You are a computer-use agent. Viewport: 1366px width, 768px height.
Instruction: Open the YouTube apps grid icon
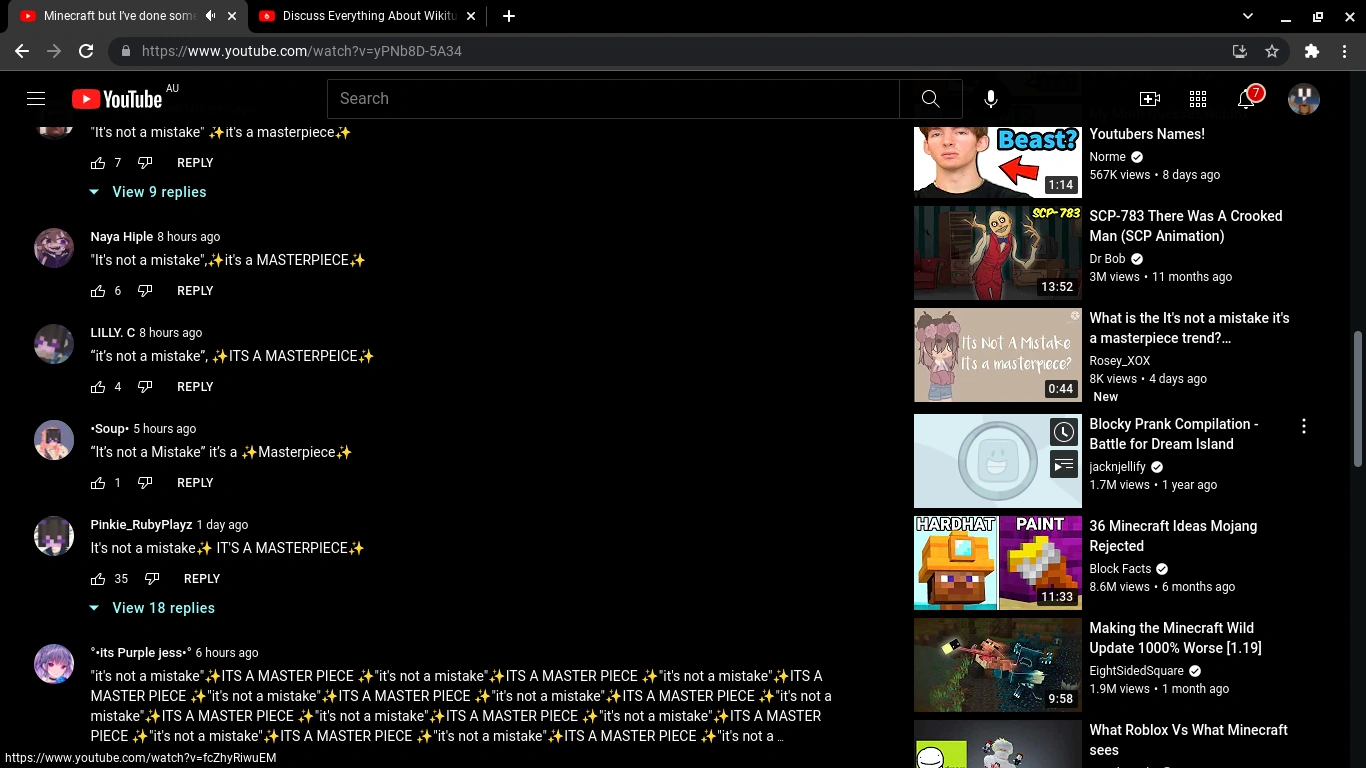(1198, 99)
